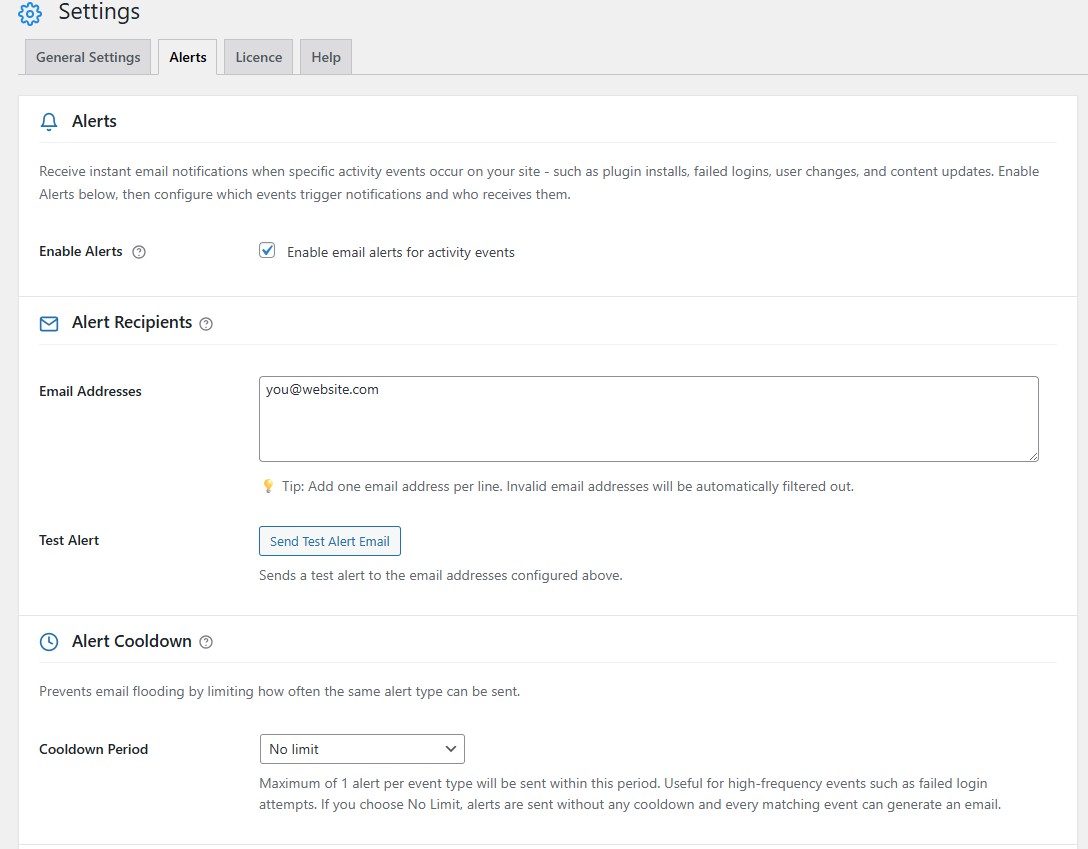Screen dimensions: 1088x849
Task: Click 'Alert Recipients' section heading
Action: 132,323
